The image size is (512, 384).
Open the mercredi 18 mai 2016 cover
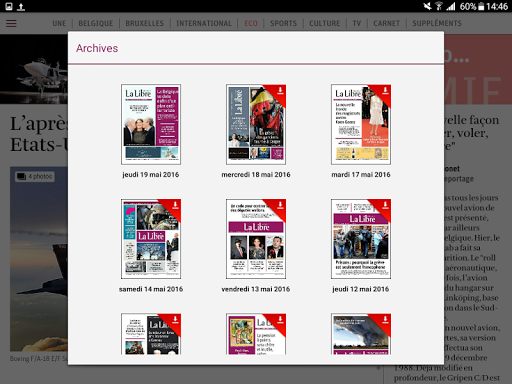coord(256,124)
